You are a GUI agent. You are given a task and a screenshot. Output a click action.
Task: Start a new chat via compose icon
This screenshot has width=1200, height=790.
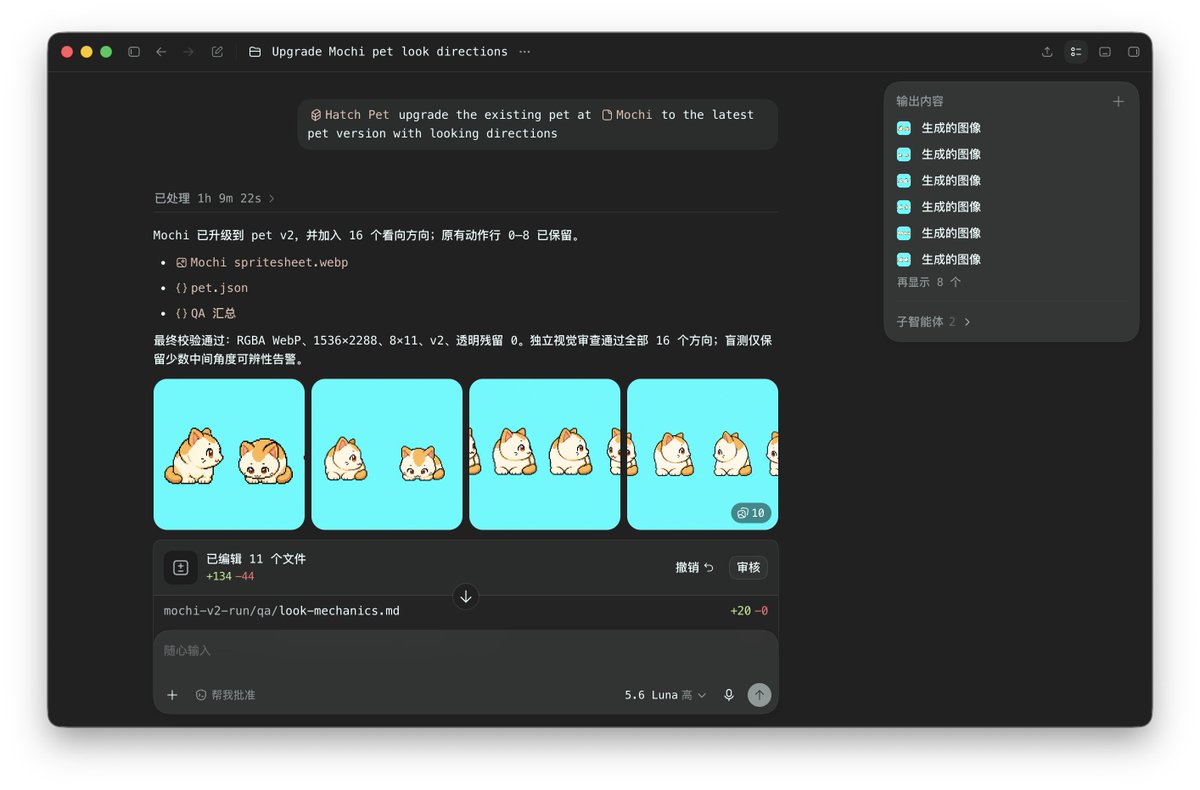pos(217,52)
